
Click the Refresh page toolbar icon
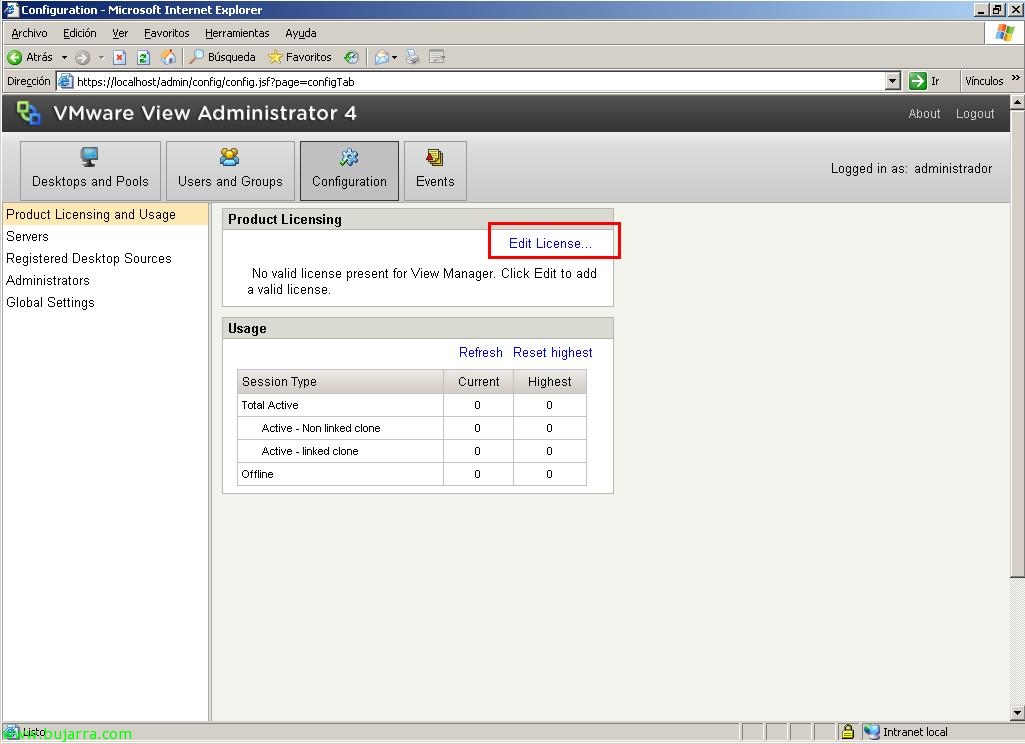tap(144, 58)
